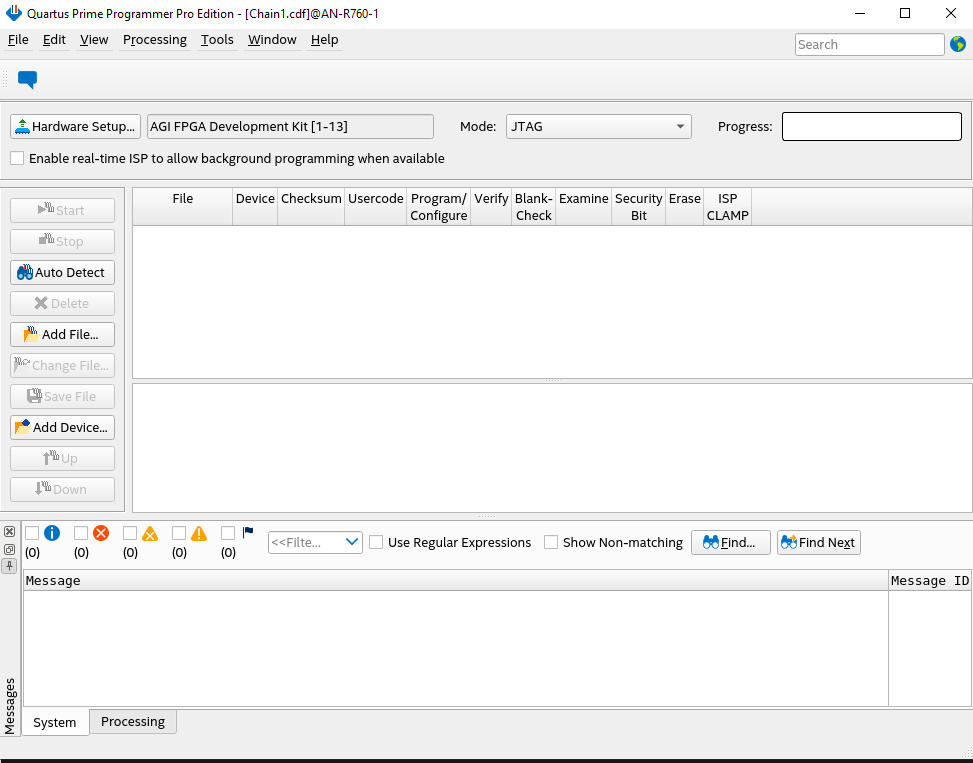973x763 pixels.
Task: Close the Messages panel with X icon
Action: 9,532
